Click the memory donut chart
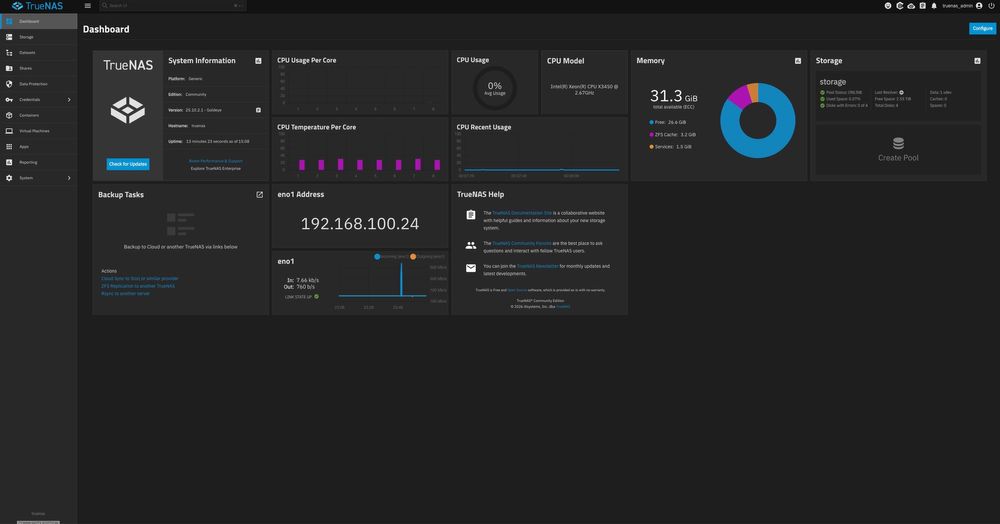 click(758, 120)
